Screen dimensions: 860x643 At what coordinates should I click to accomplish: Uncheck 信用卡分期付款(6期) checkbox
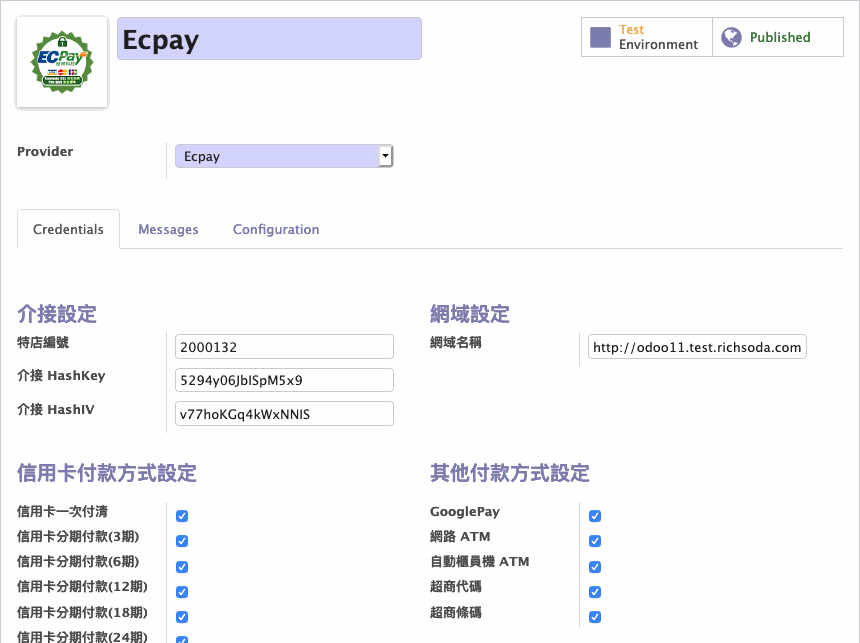point(182,567)
